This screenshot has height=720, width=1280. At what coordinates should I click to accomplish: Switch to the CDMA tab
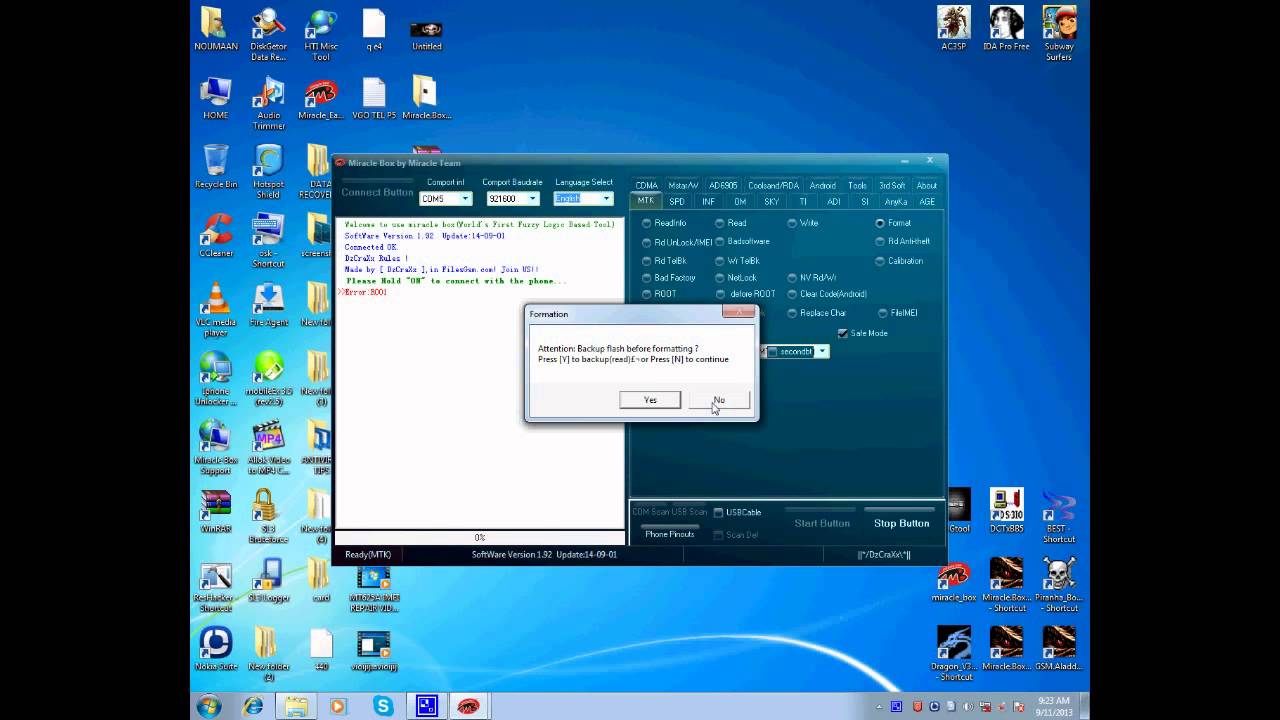click(646, 185)
